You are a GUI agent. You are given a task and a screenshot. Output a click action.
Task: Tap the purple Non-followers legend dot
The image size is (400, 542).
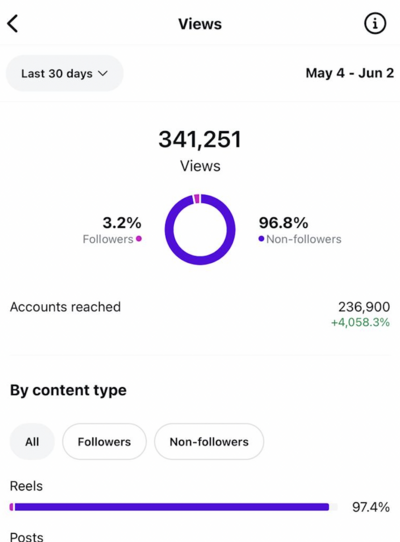261,239
